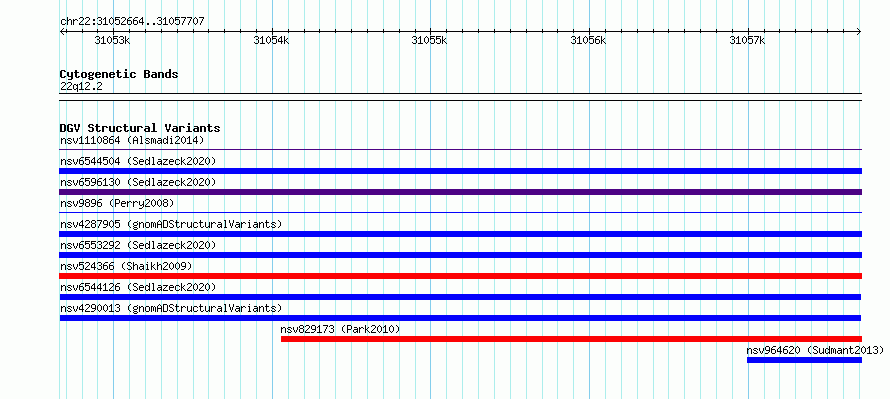Viewport: 890px width, 399px height.
Task: Click the Cytogenetic Bands track title
Action: point(119,74)
